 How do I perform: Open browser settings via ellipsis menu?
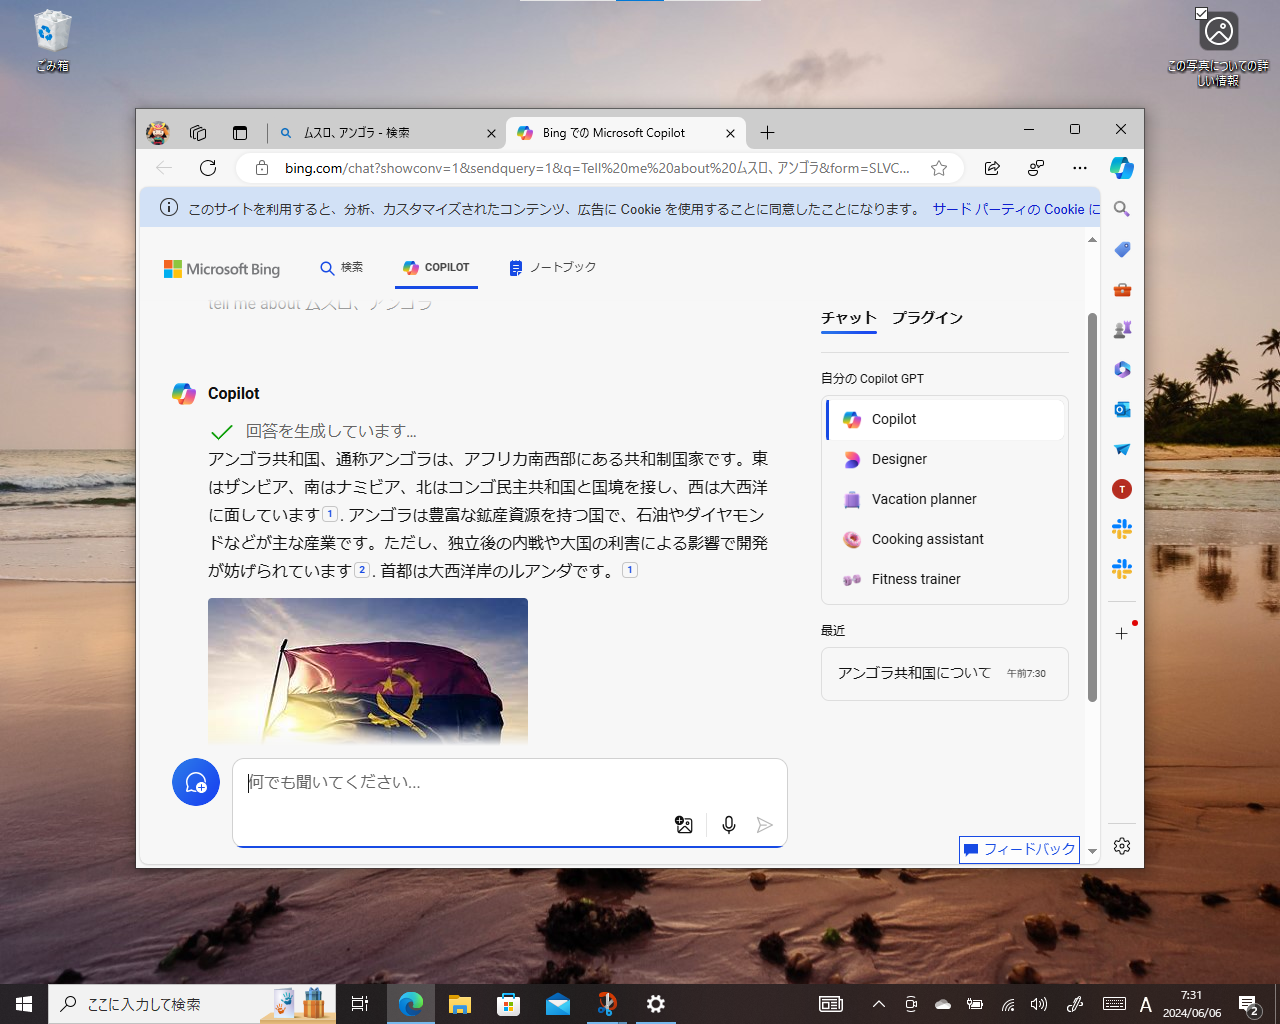(1079, 168)
